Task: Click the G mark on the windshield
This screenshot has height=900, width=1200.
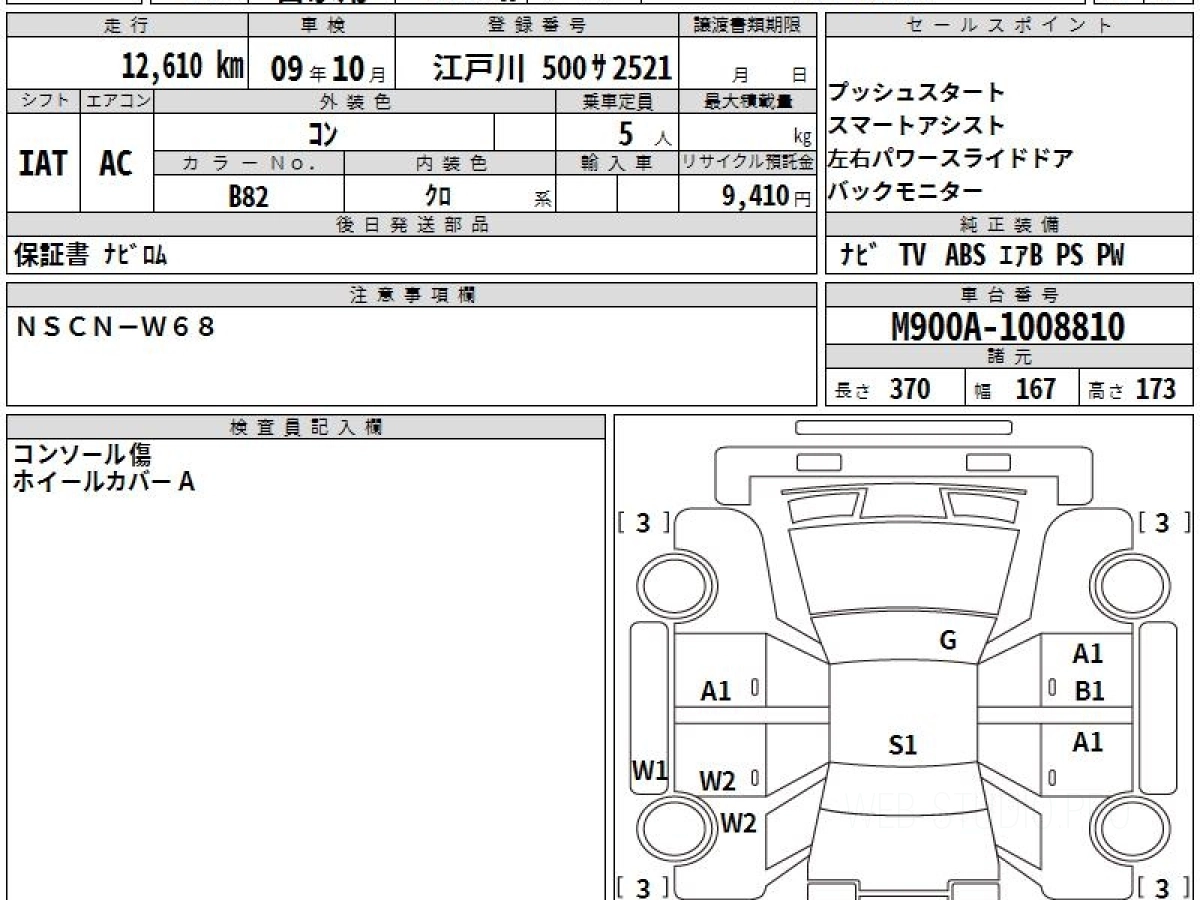Action: (948, 641)
